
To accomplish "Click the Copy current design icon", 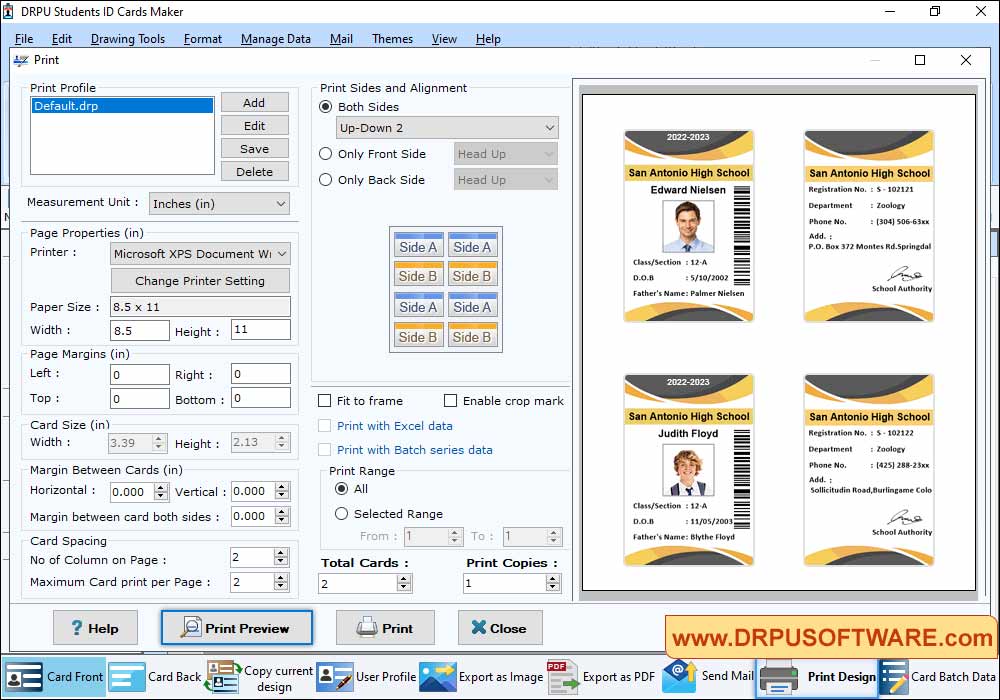I will (223, 676).
